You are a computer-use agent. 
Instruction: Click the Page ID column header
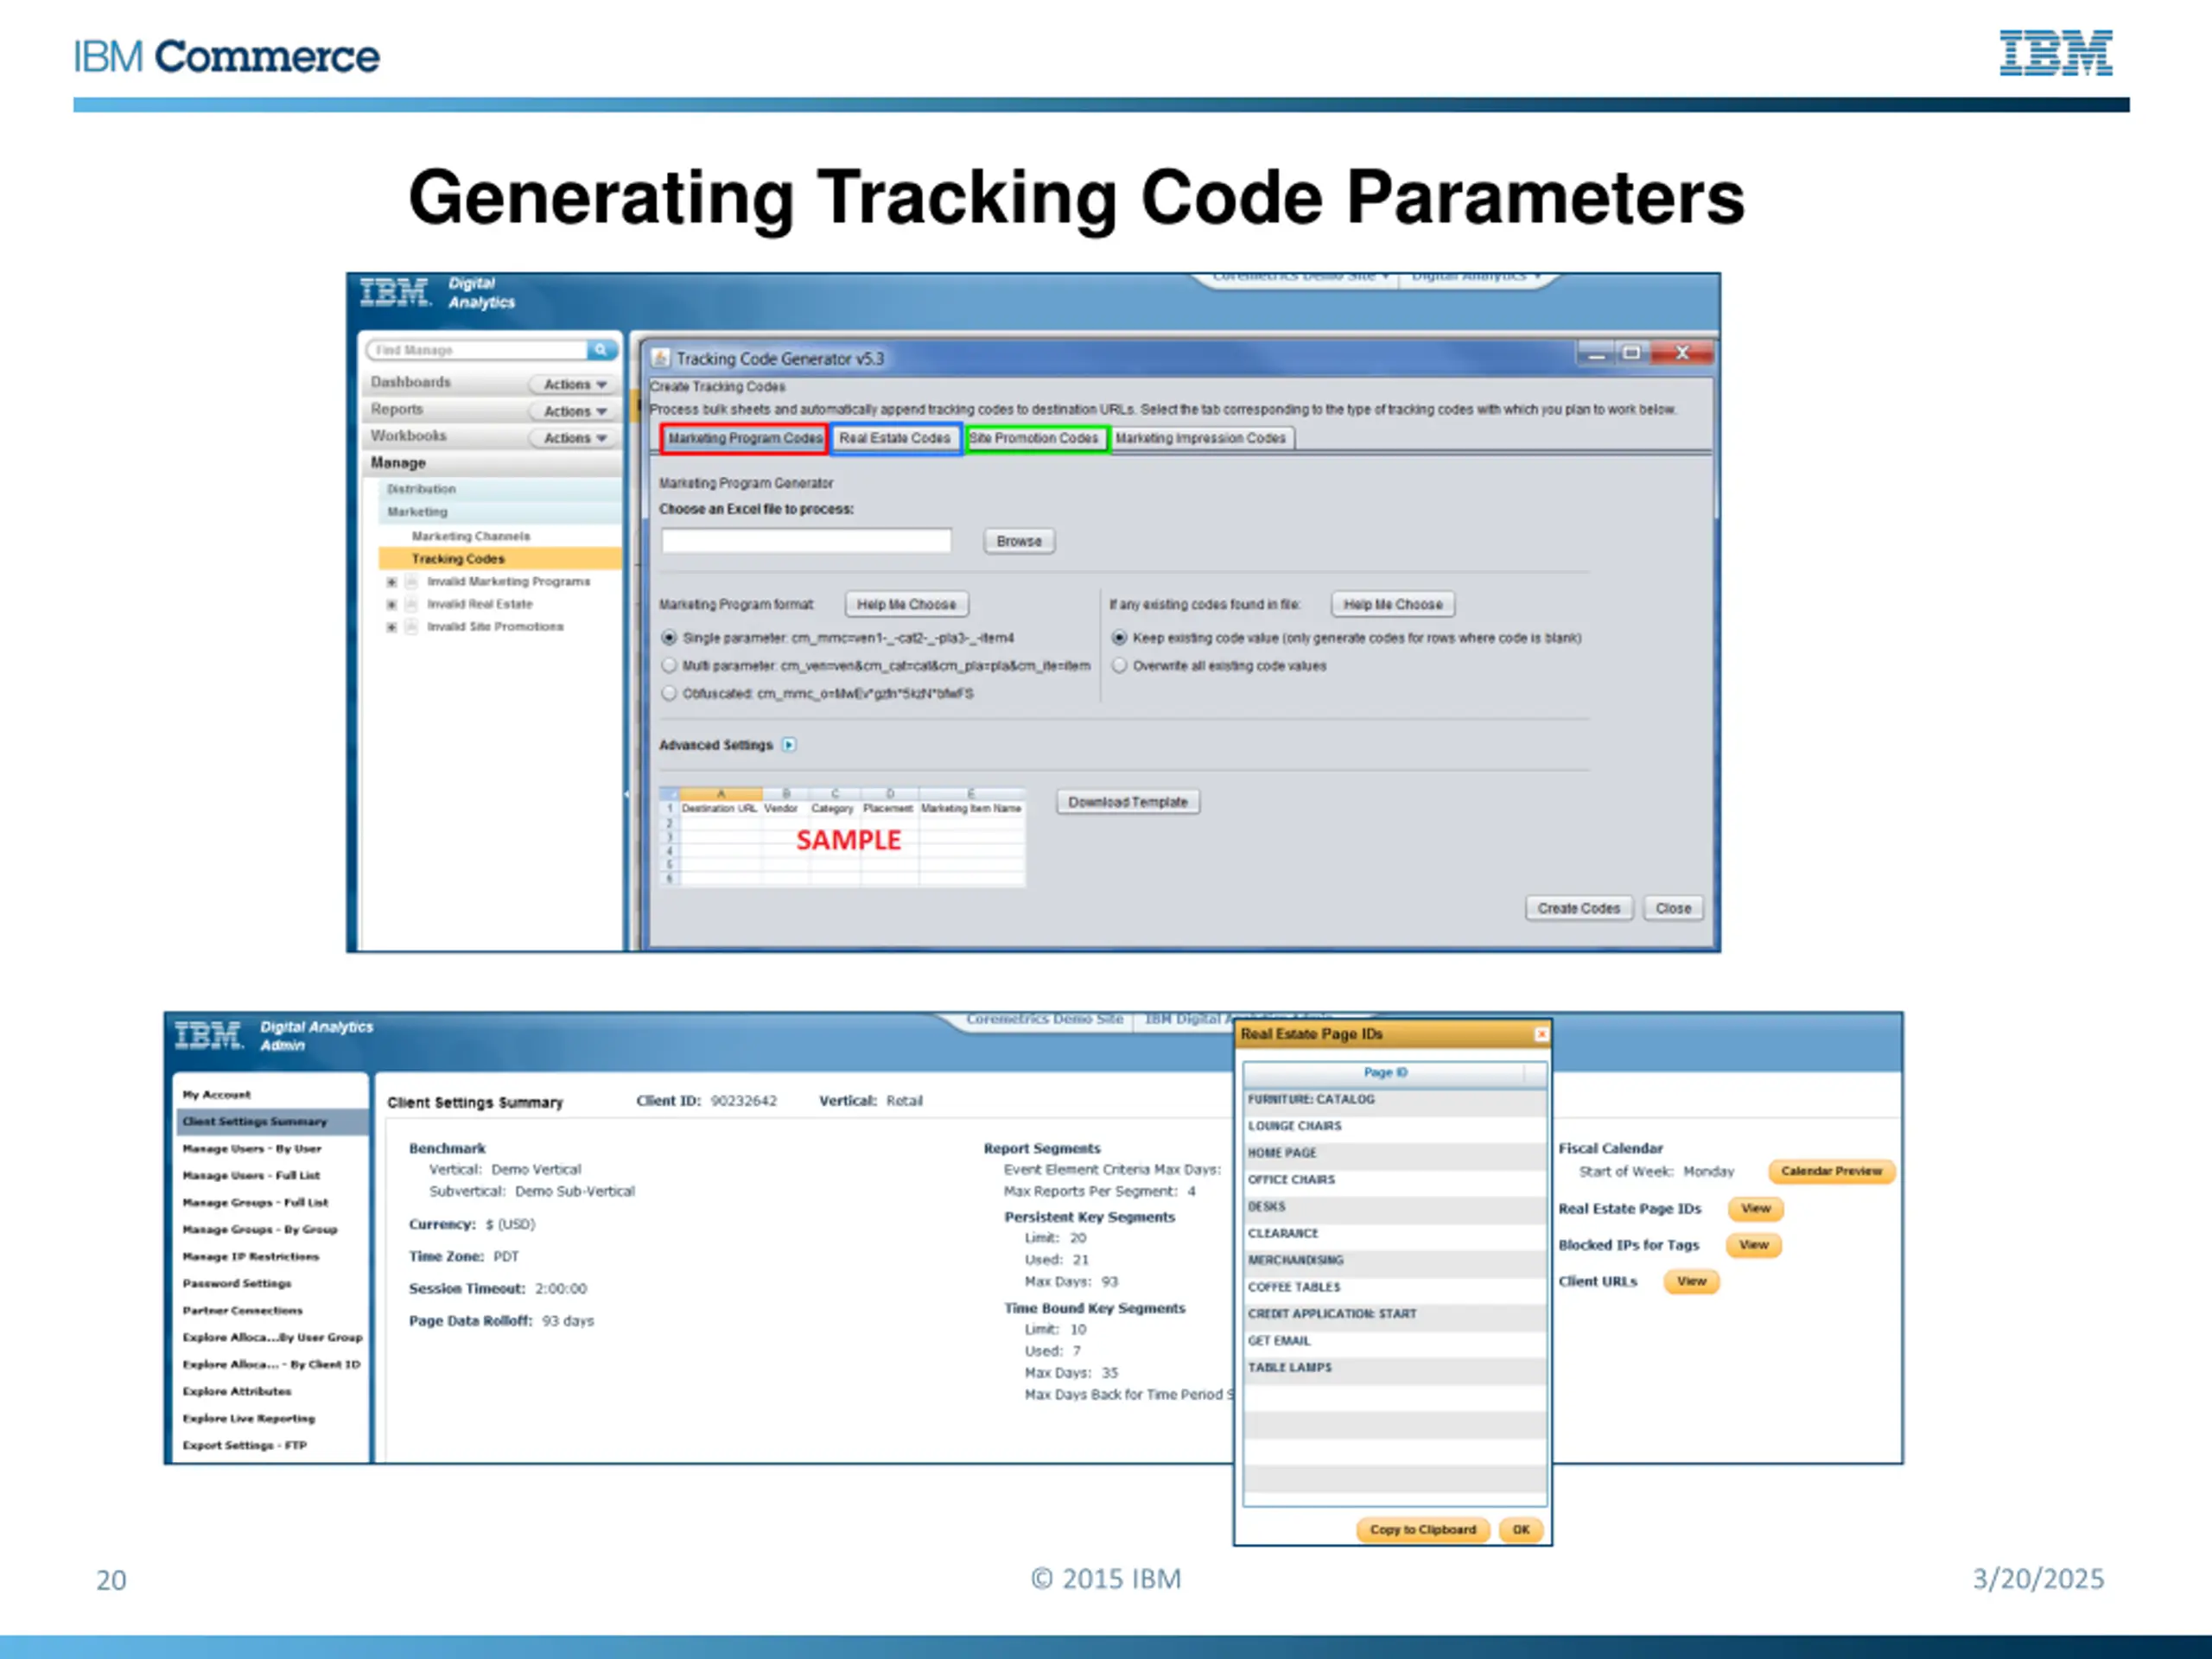[x=1385, y=1072]
